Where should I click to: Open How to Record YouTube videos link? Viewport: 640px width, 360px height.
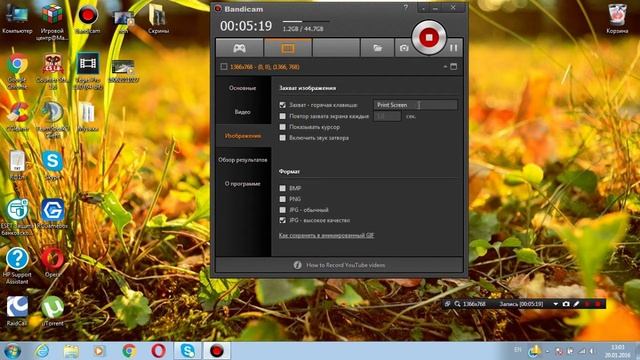tap(345, 265)
